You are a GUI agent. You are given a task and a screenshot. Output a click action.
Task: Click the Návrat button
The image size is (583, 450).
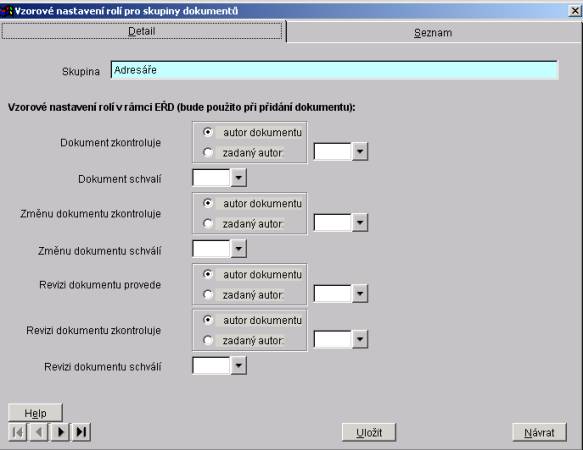click(539, 433)
